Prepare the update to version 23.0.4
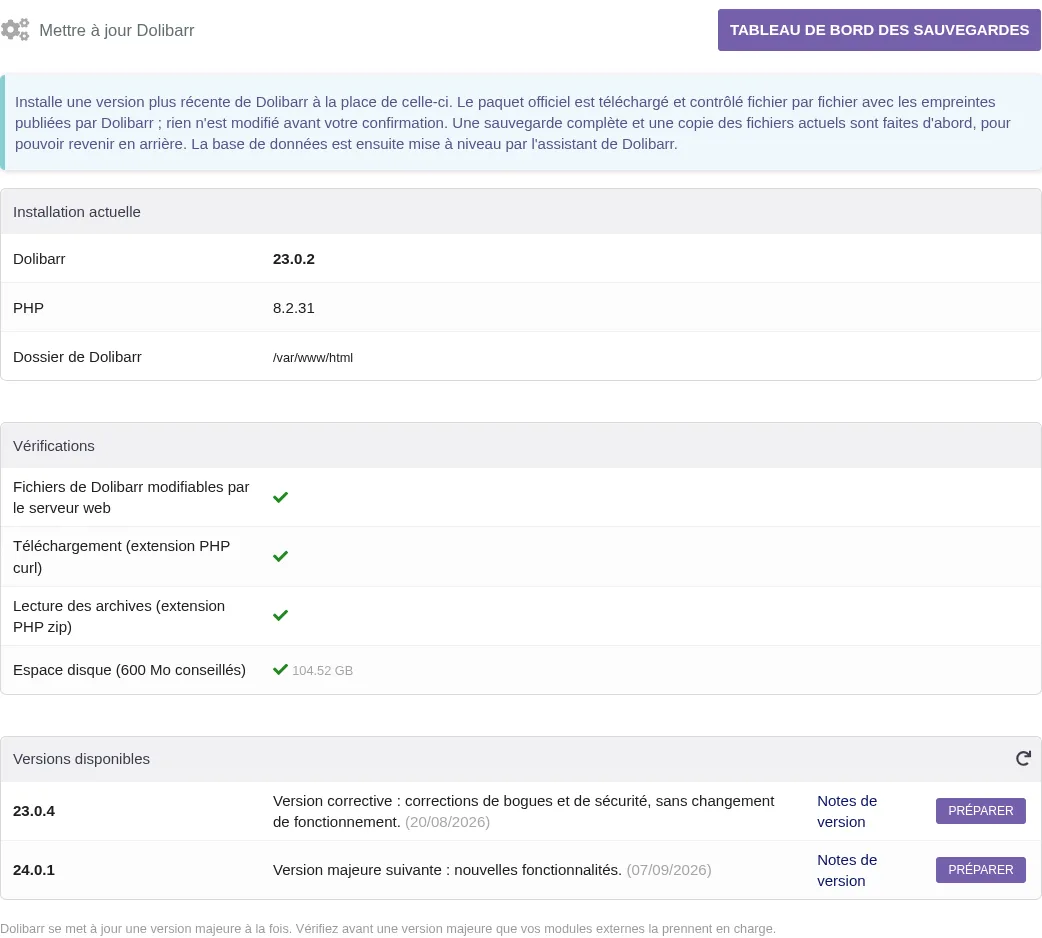Image resolution: width=1042 pixels, height=938 pixels. pos(980,810)
